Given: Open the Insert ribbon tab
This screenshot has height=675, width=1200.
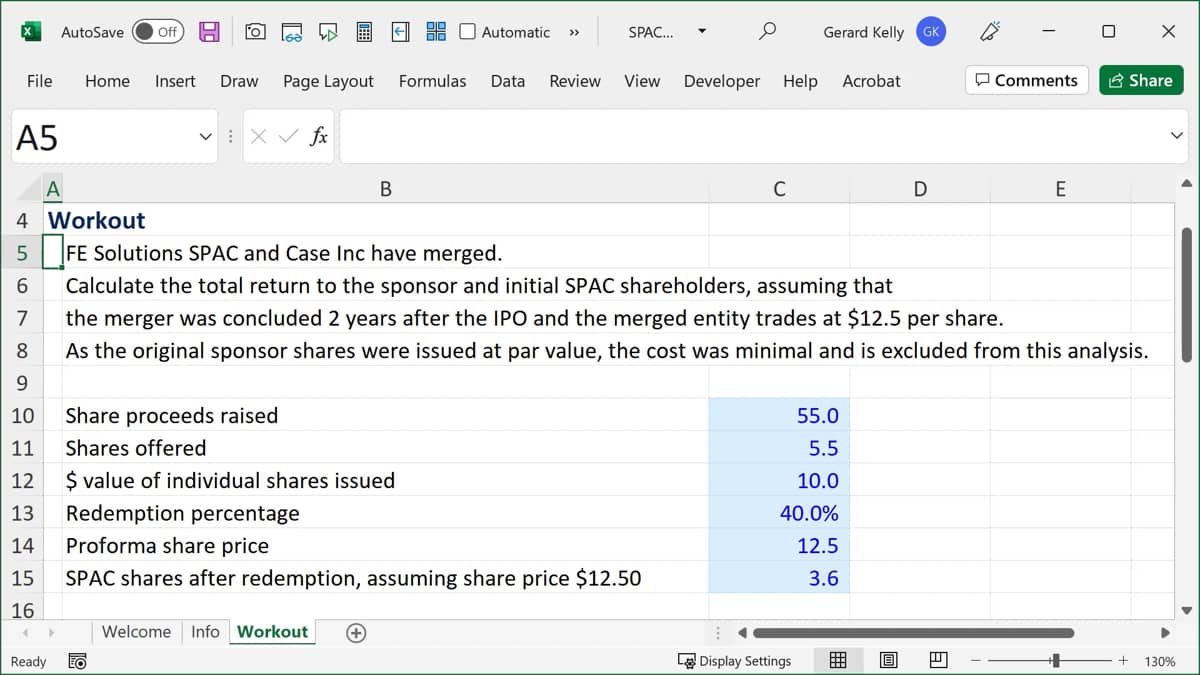Looking at the screenshot, I should click(x=175, y=81).
